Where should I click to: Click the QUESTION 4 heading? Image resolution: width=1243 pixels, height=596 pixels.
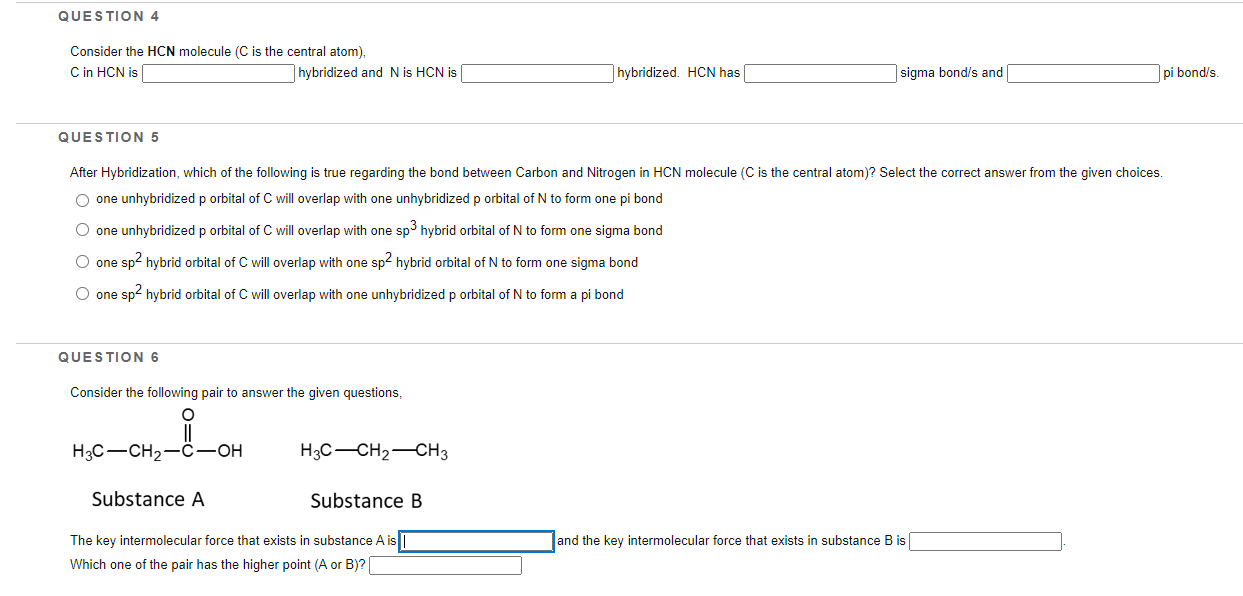click(x=109, y=16)
